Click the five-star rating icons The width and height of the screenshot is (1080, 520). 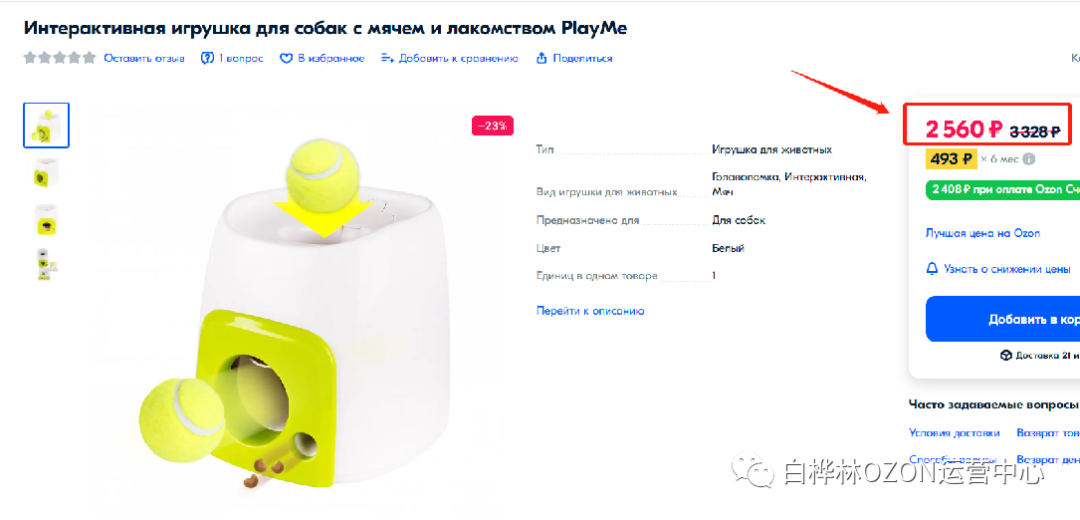(x=59, y=58)
